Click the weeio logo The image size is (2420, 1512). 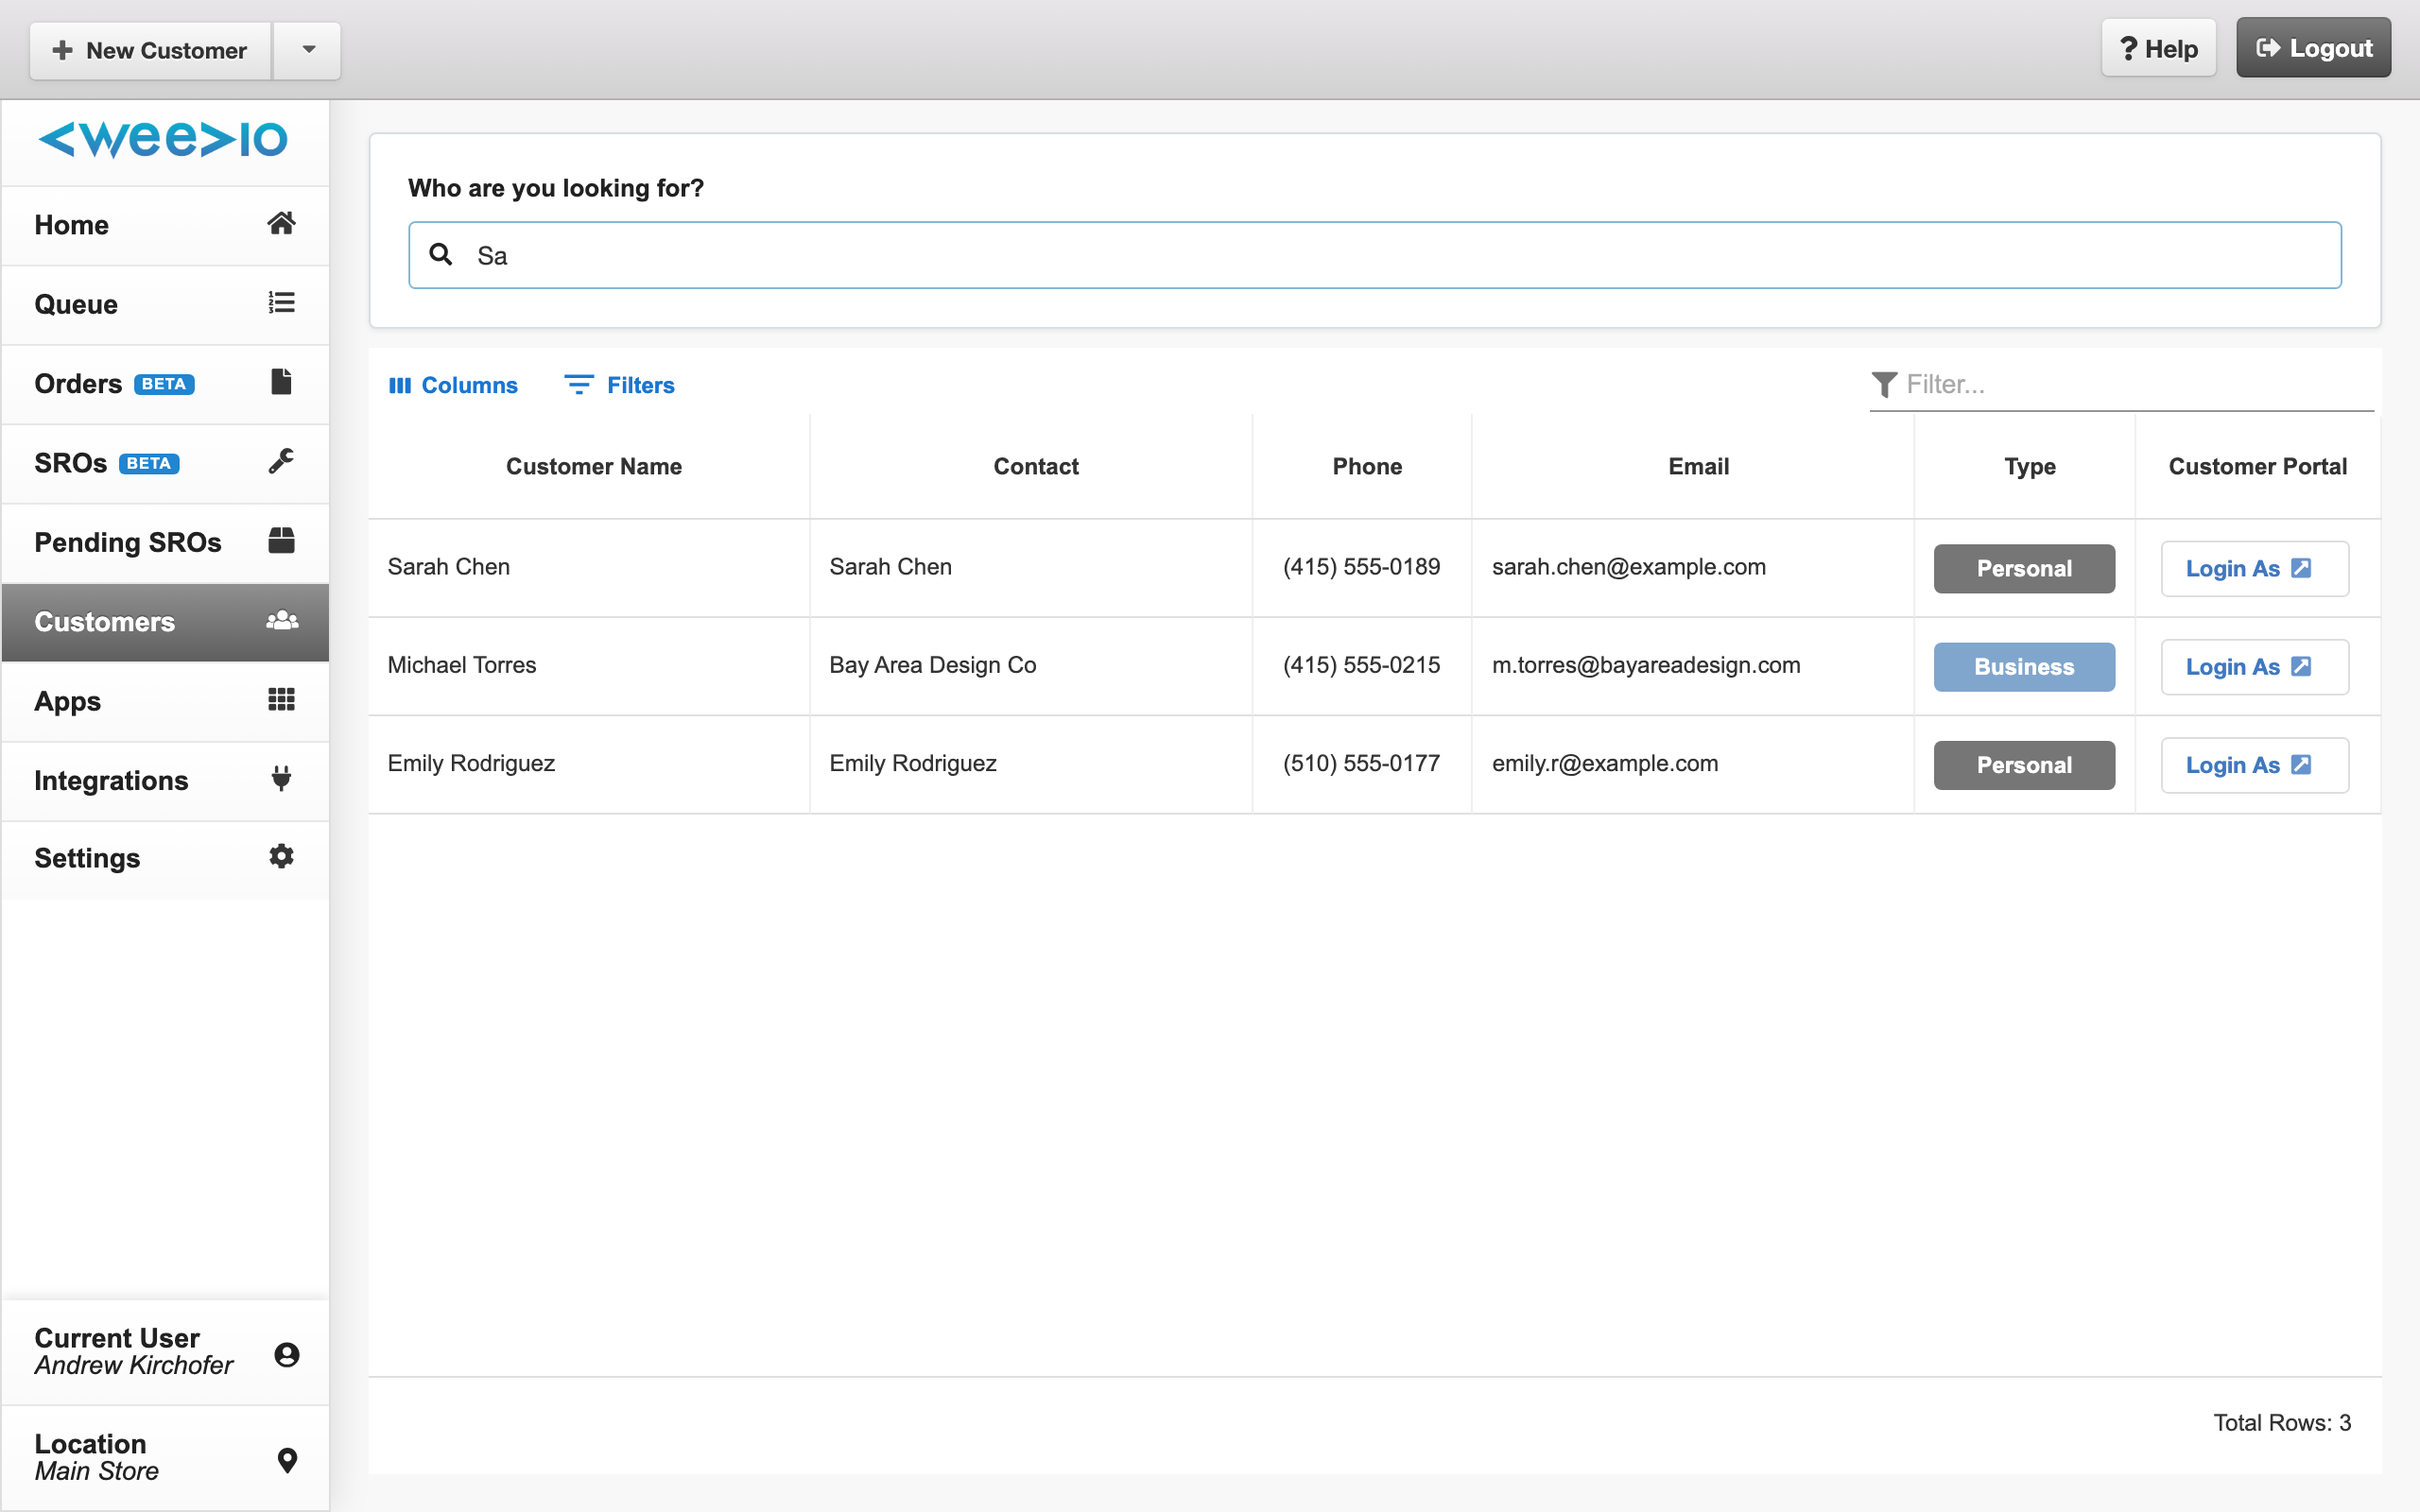click(163, 139)
